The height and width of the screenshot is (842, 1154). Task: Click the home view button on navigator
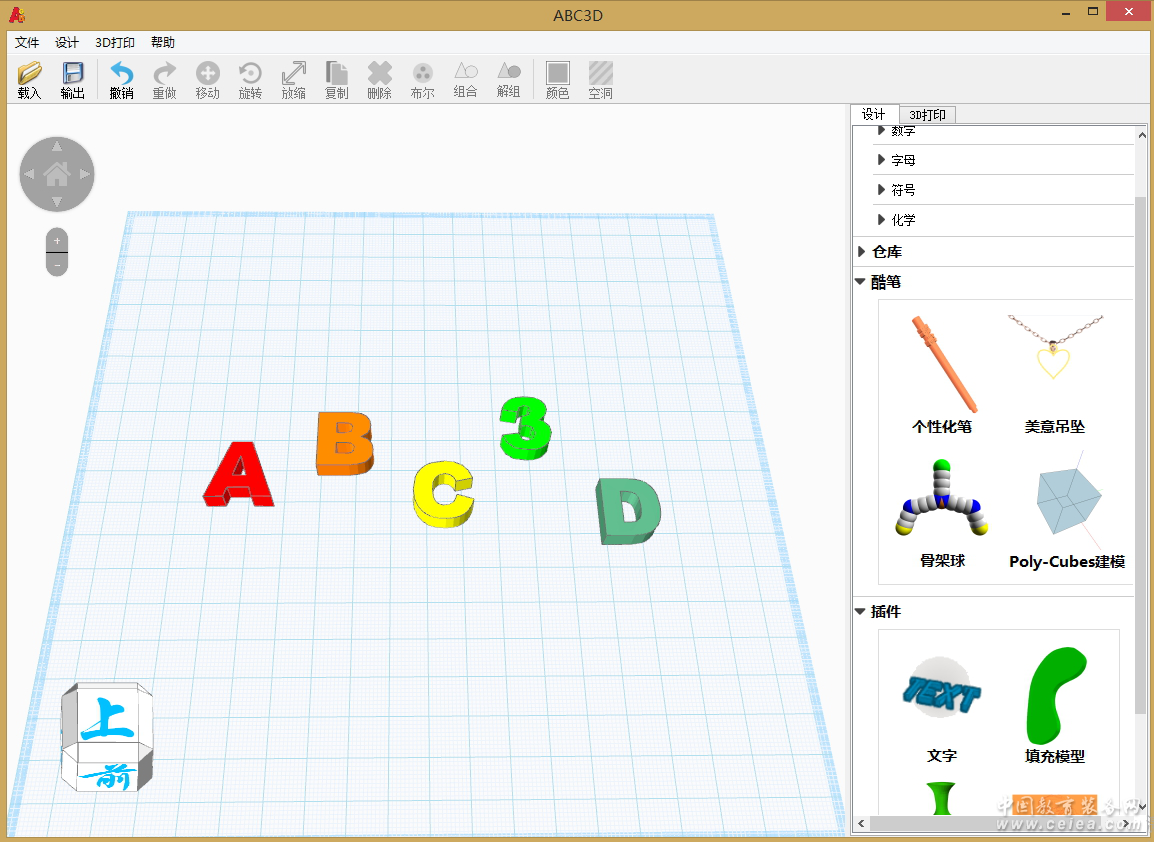tap(57, 174)
